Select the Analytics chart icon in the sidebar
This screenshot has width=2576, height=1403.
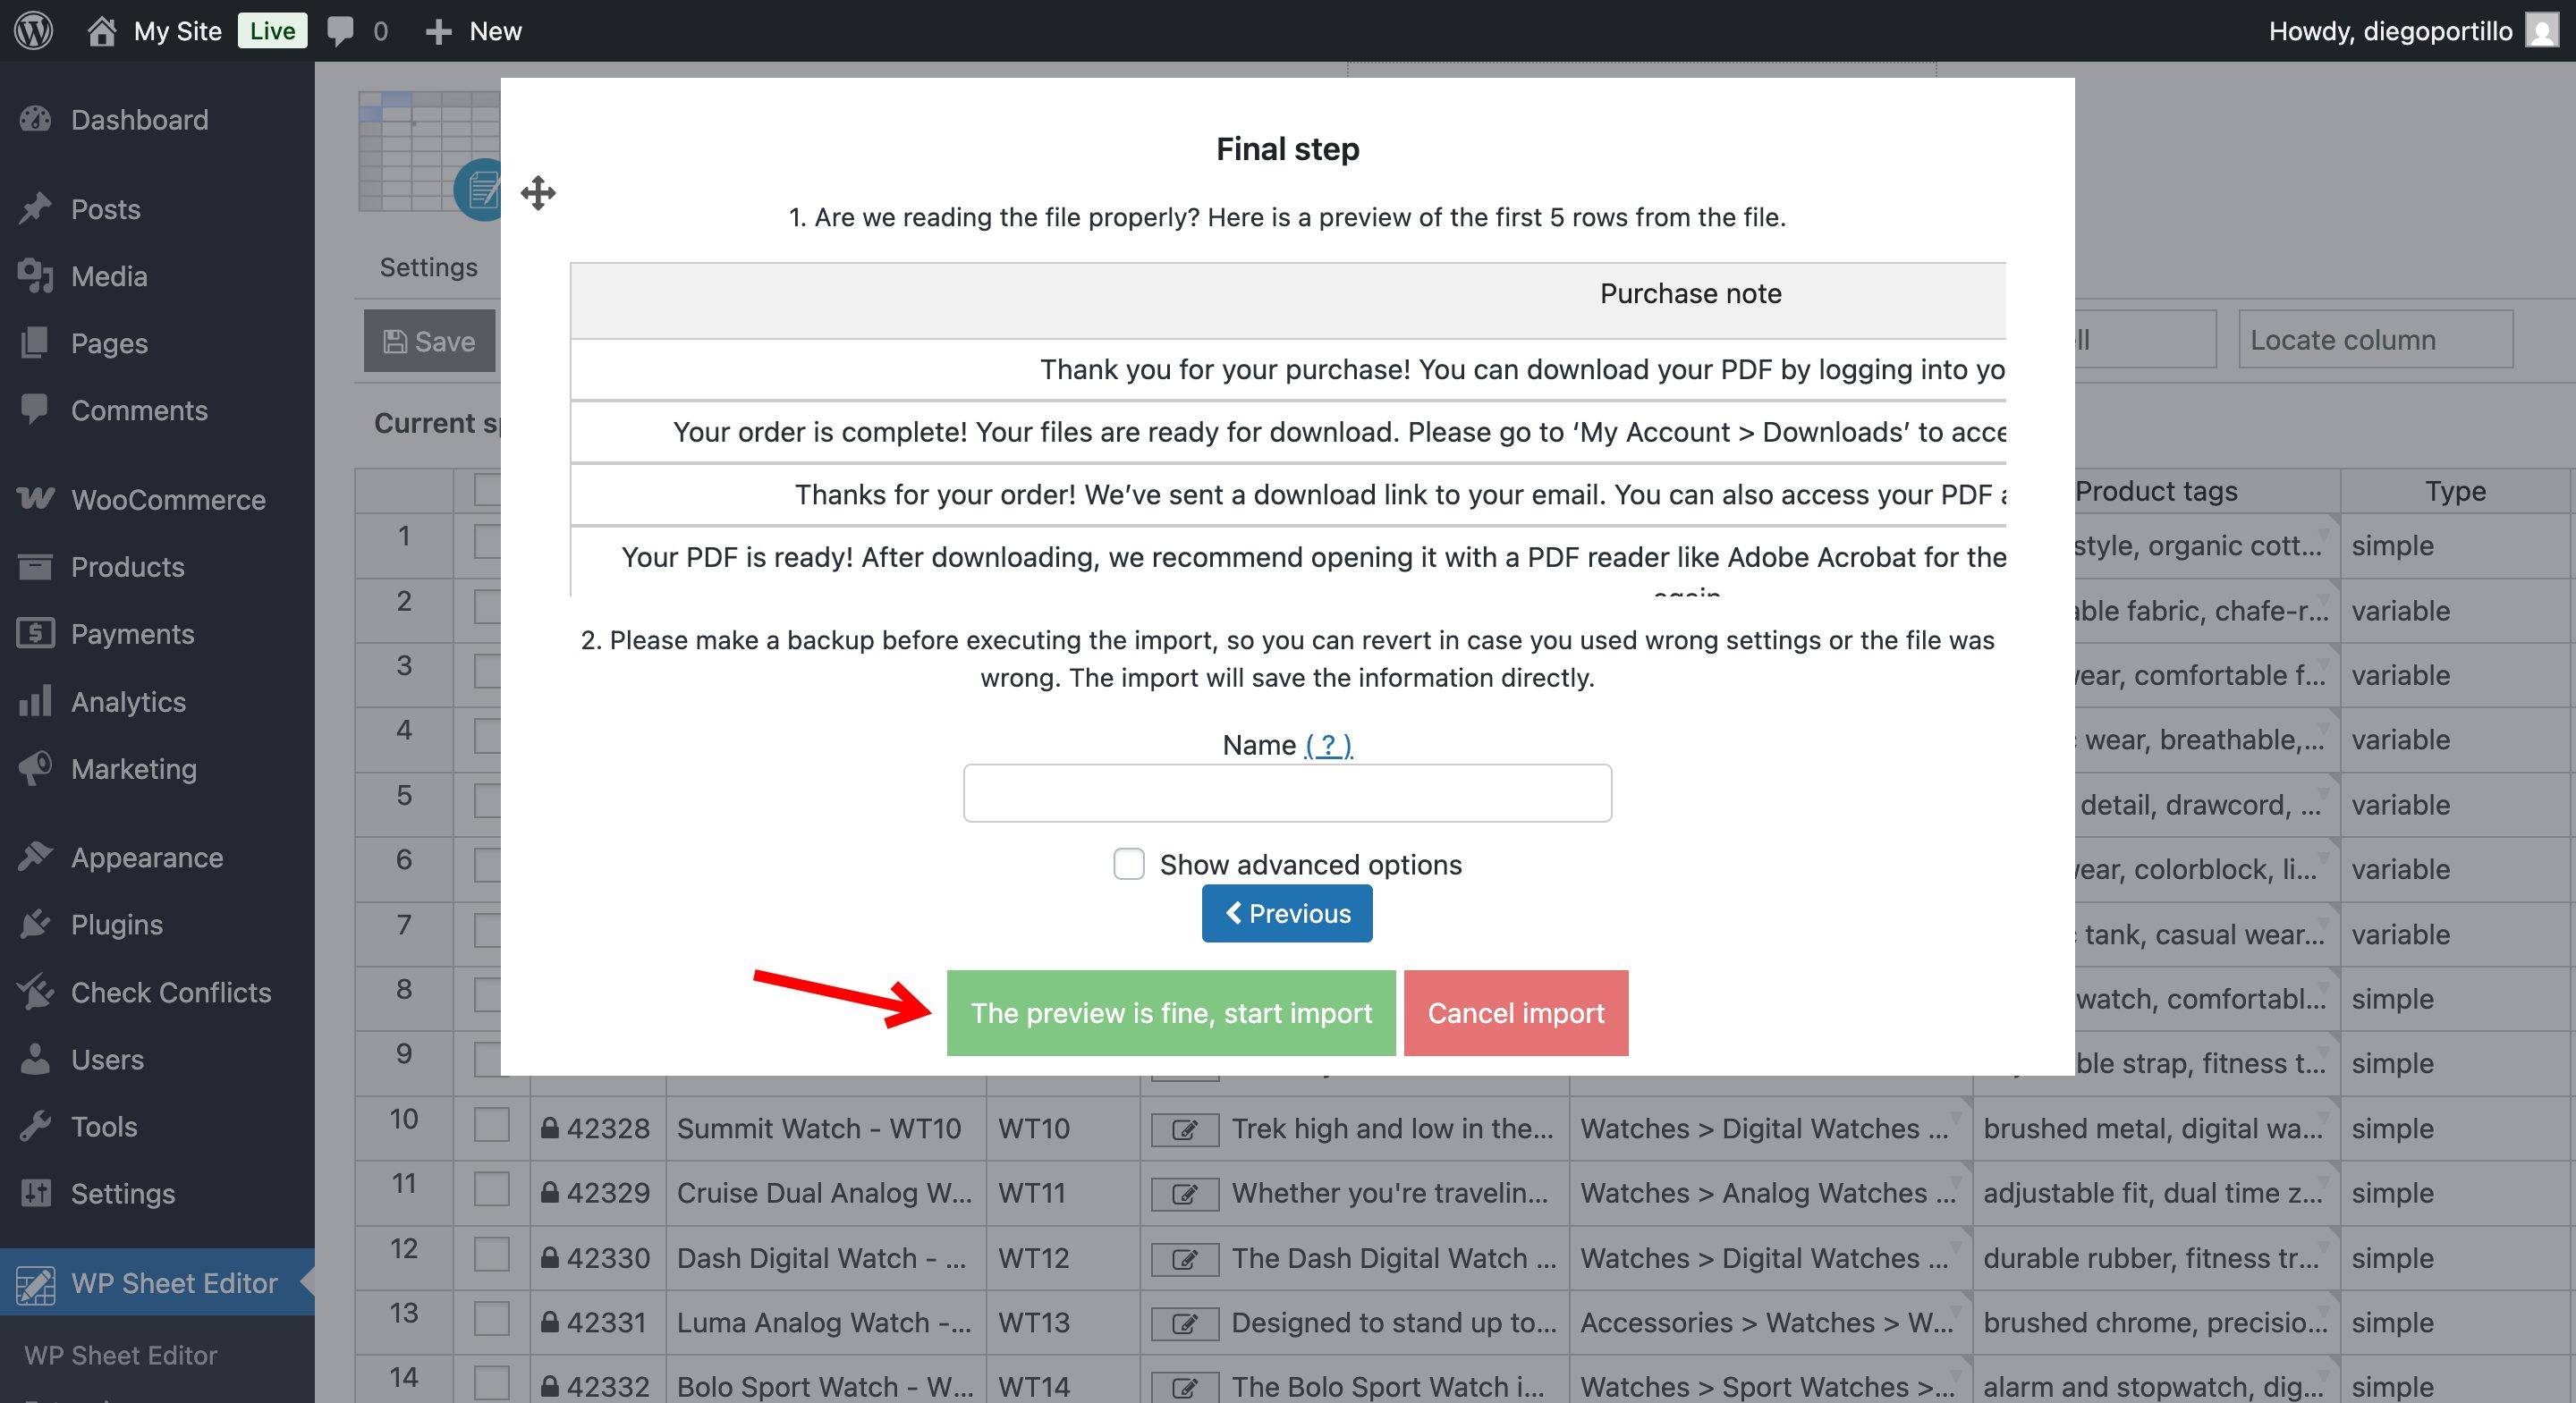click(35, 701)
